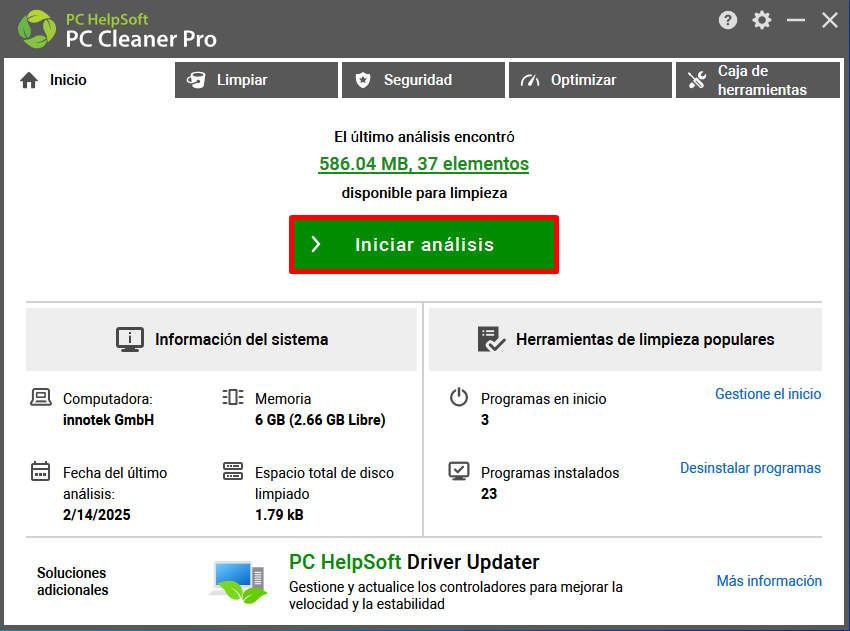This screenshot has height=631, width=850.
Task: Open Gestione el inicio link
Action: (x=768, y=394)
